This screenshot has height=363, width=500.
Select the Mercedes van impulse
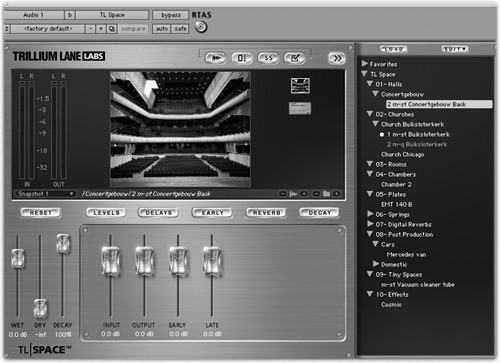406,254
